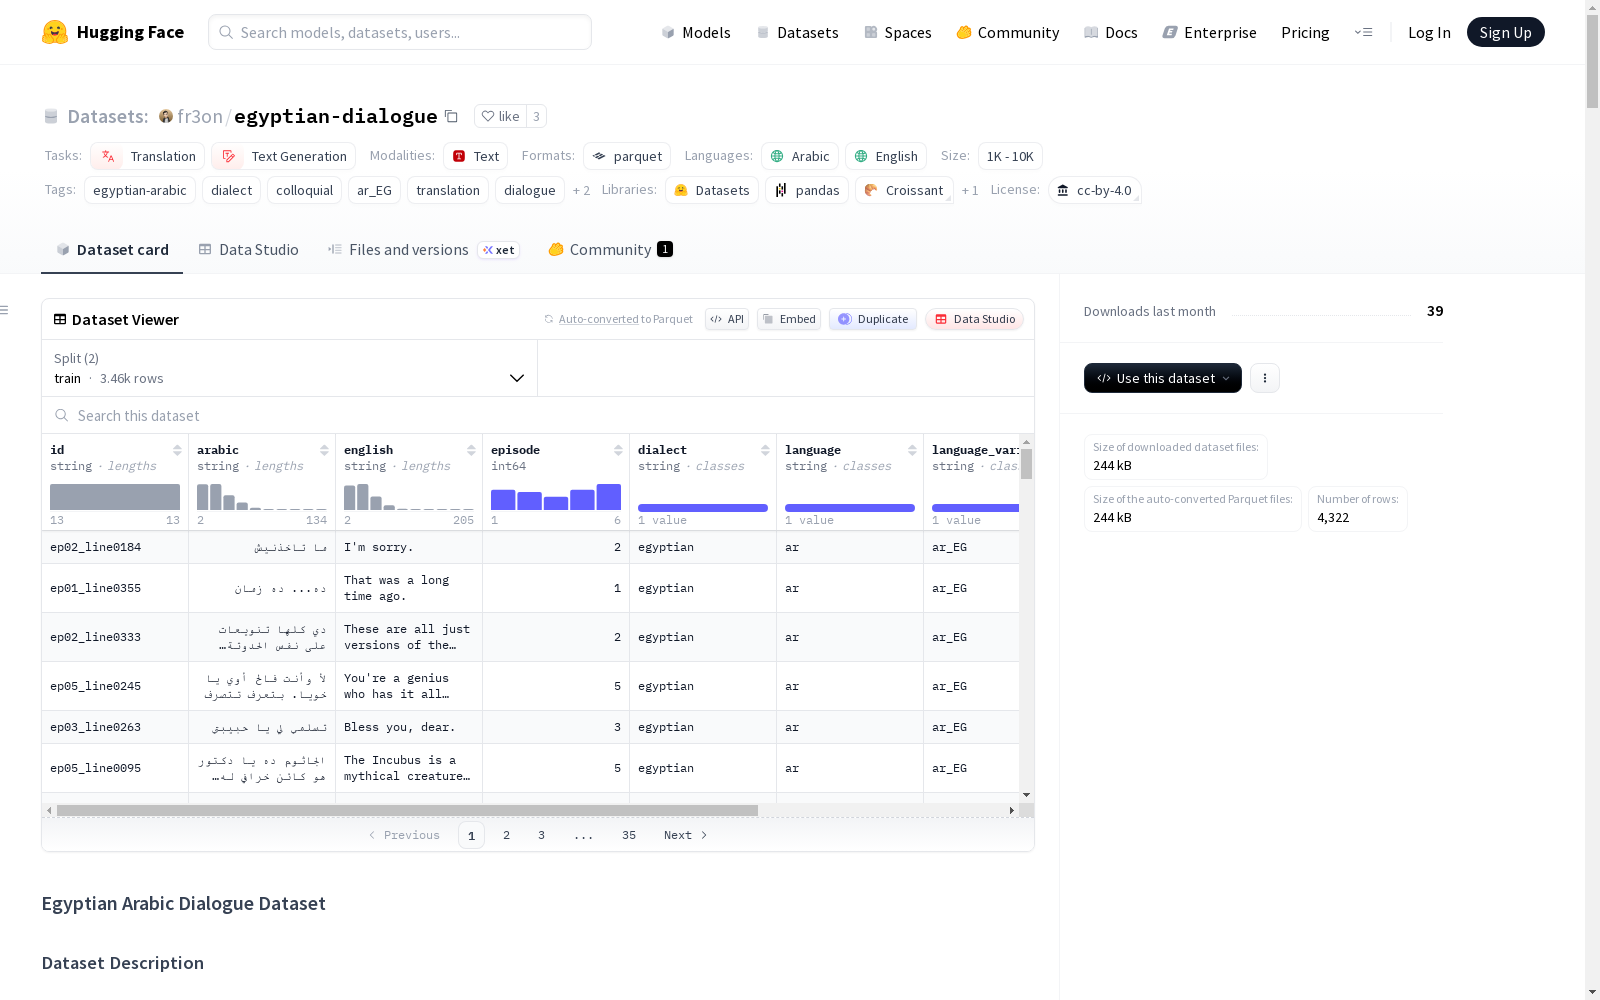Open Docs in the top navigation
The width and height of the screenshot is (1600, 1000).
pos(1111,32)
